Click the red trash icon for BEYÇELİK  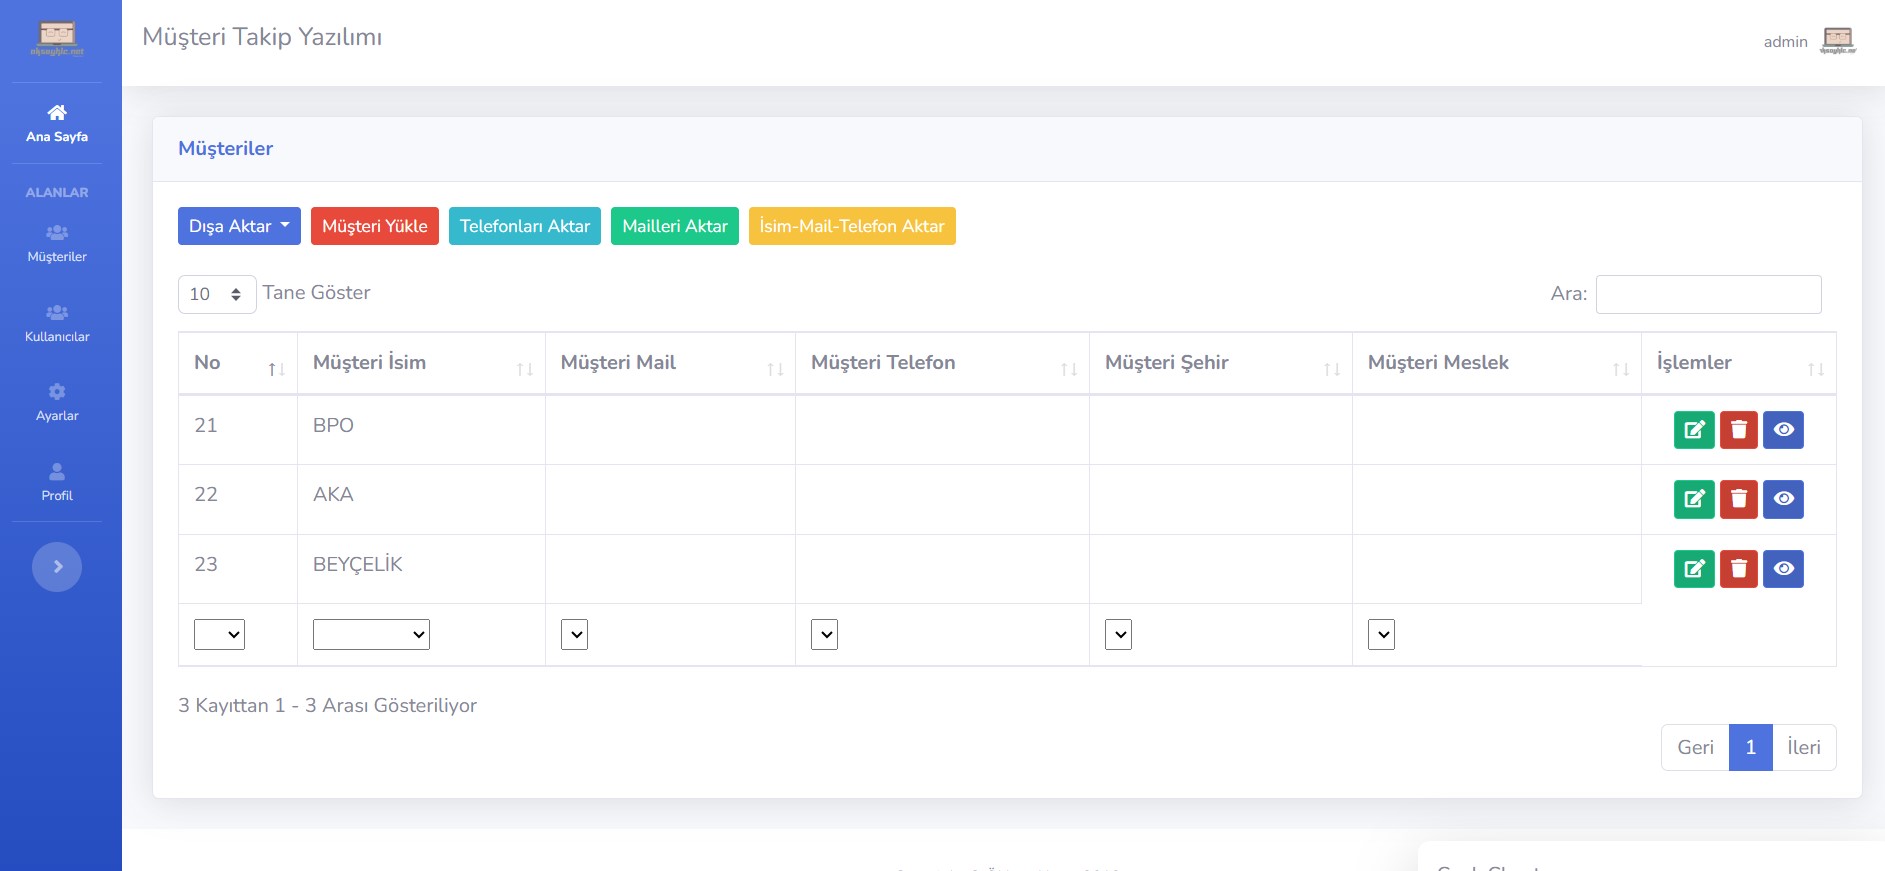[1738, 569]
